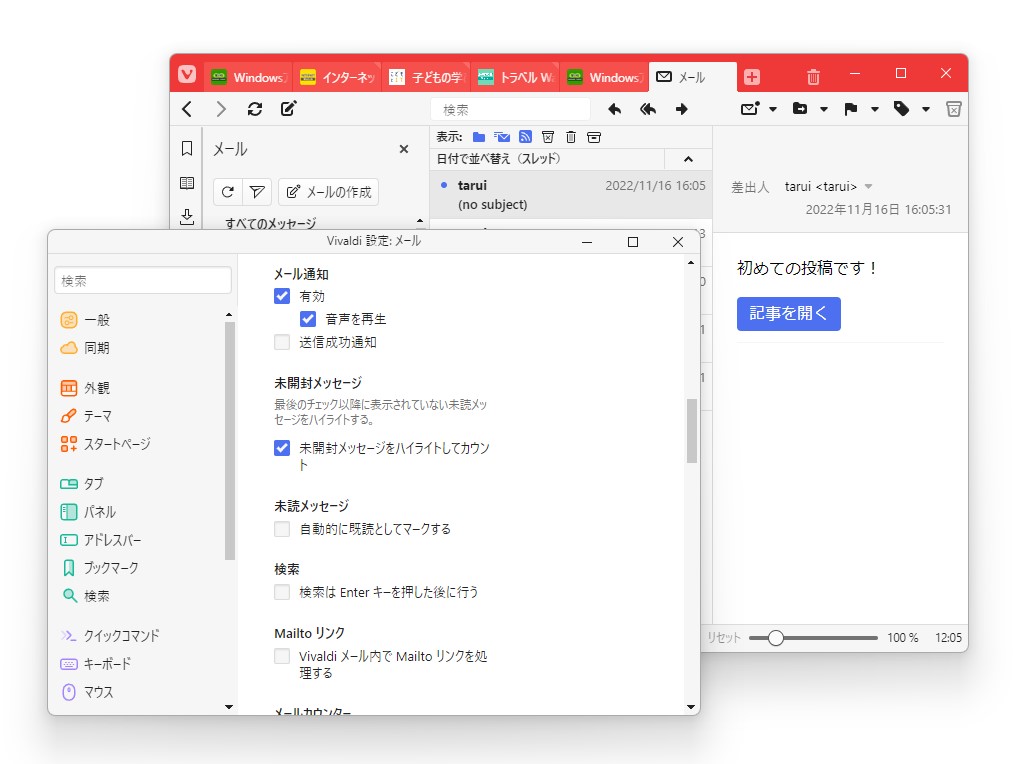The width and height of the screenshot is (1019, 764).
Task: Click the label tag icon in the toolbar
Action: [901, 108]
